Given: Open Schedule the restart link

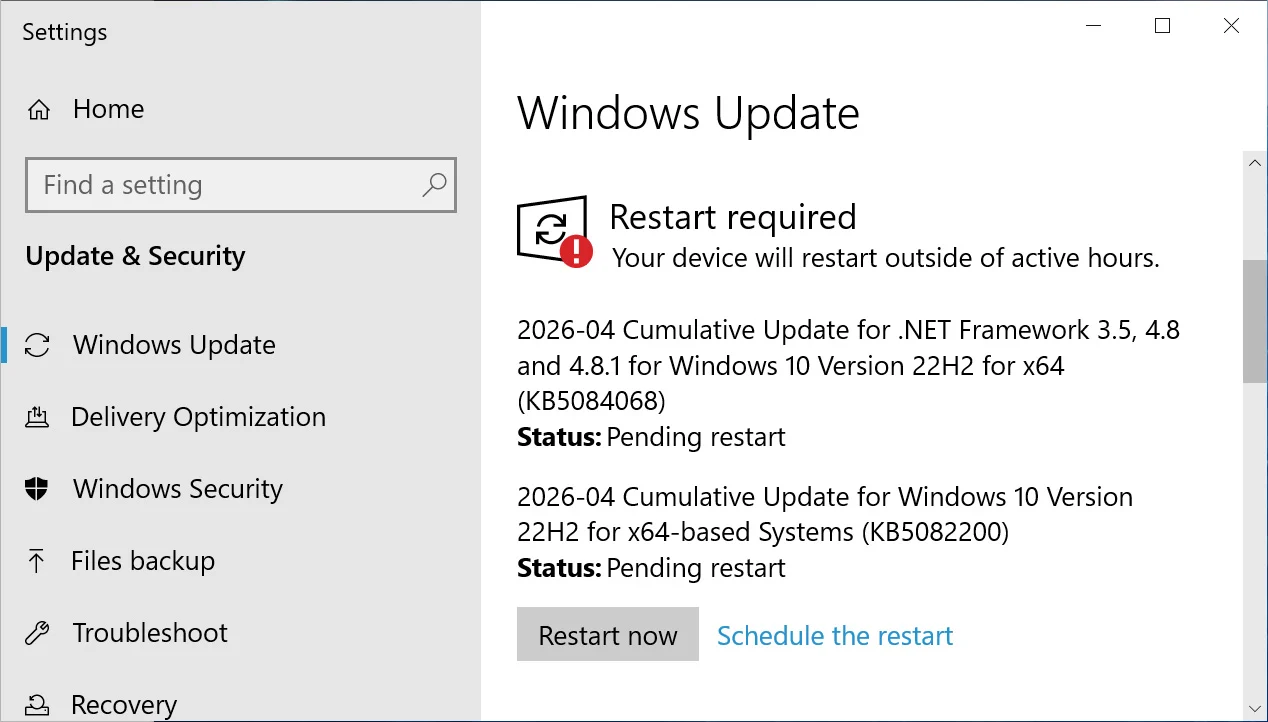Looking at the screenshot, I should click(834, 635).
